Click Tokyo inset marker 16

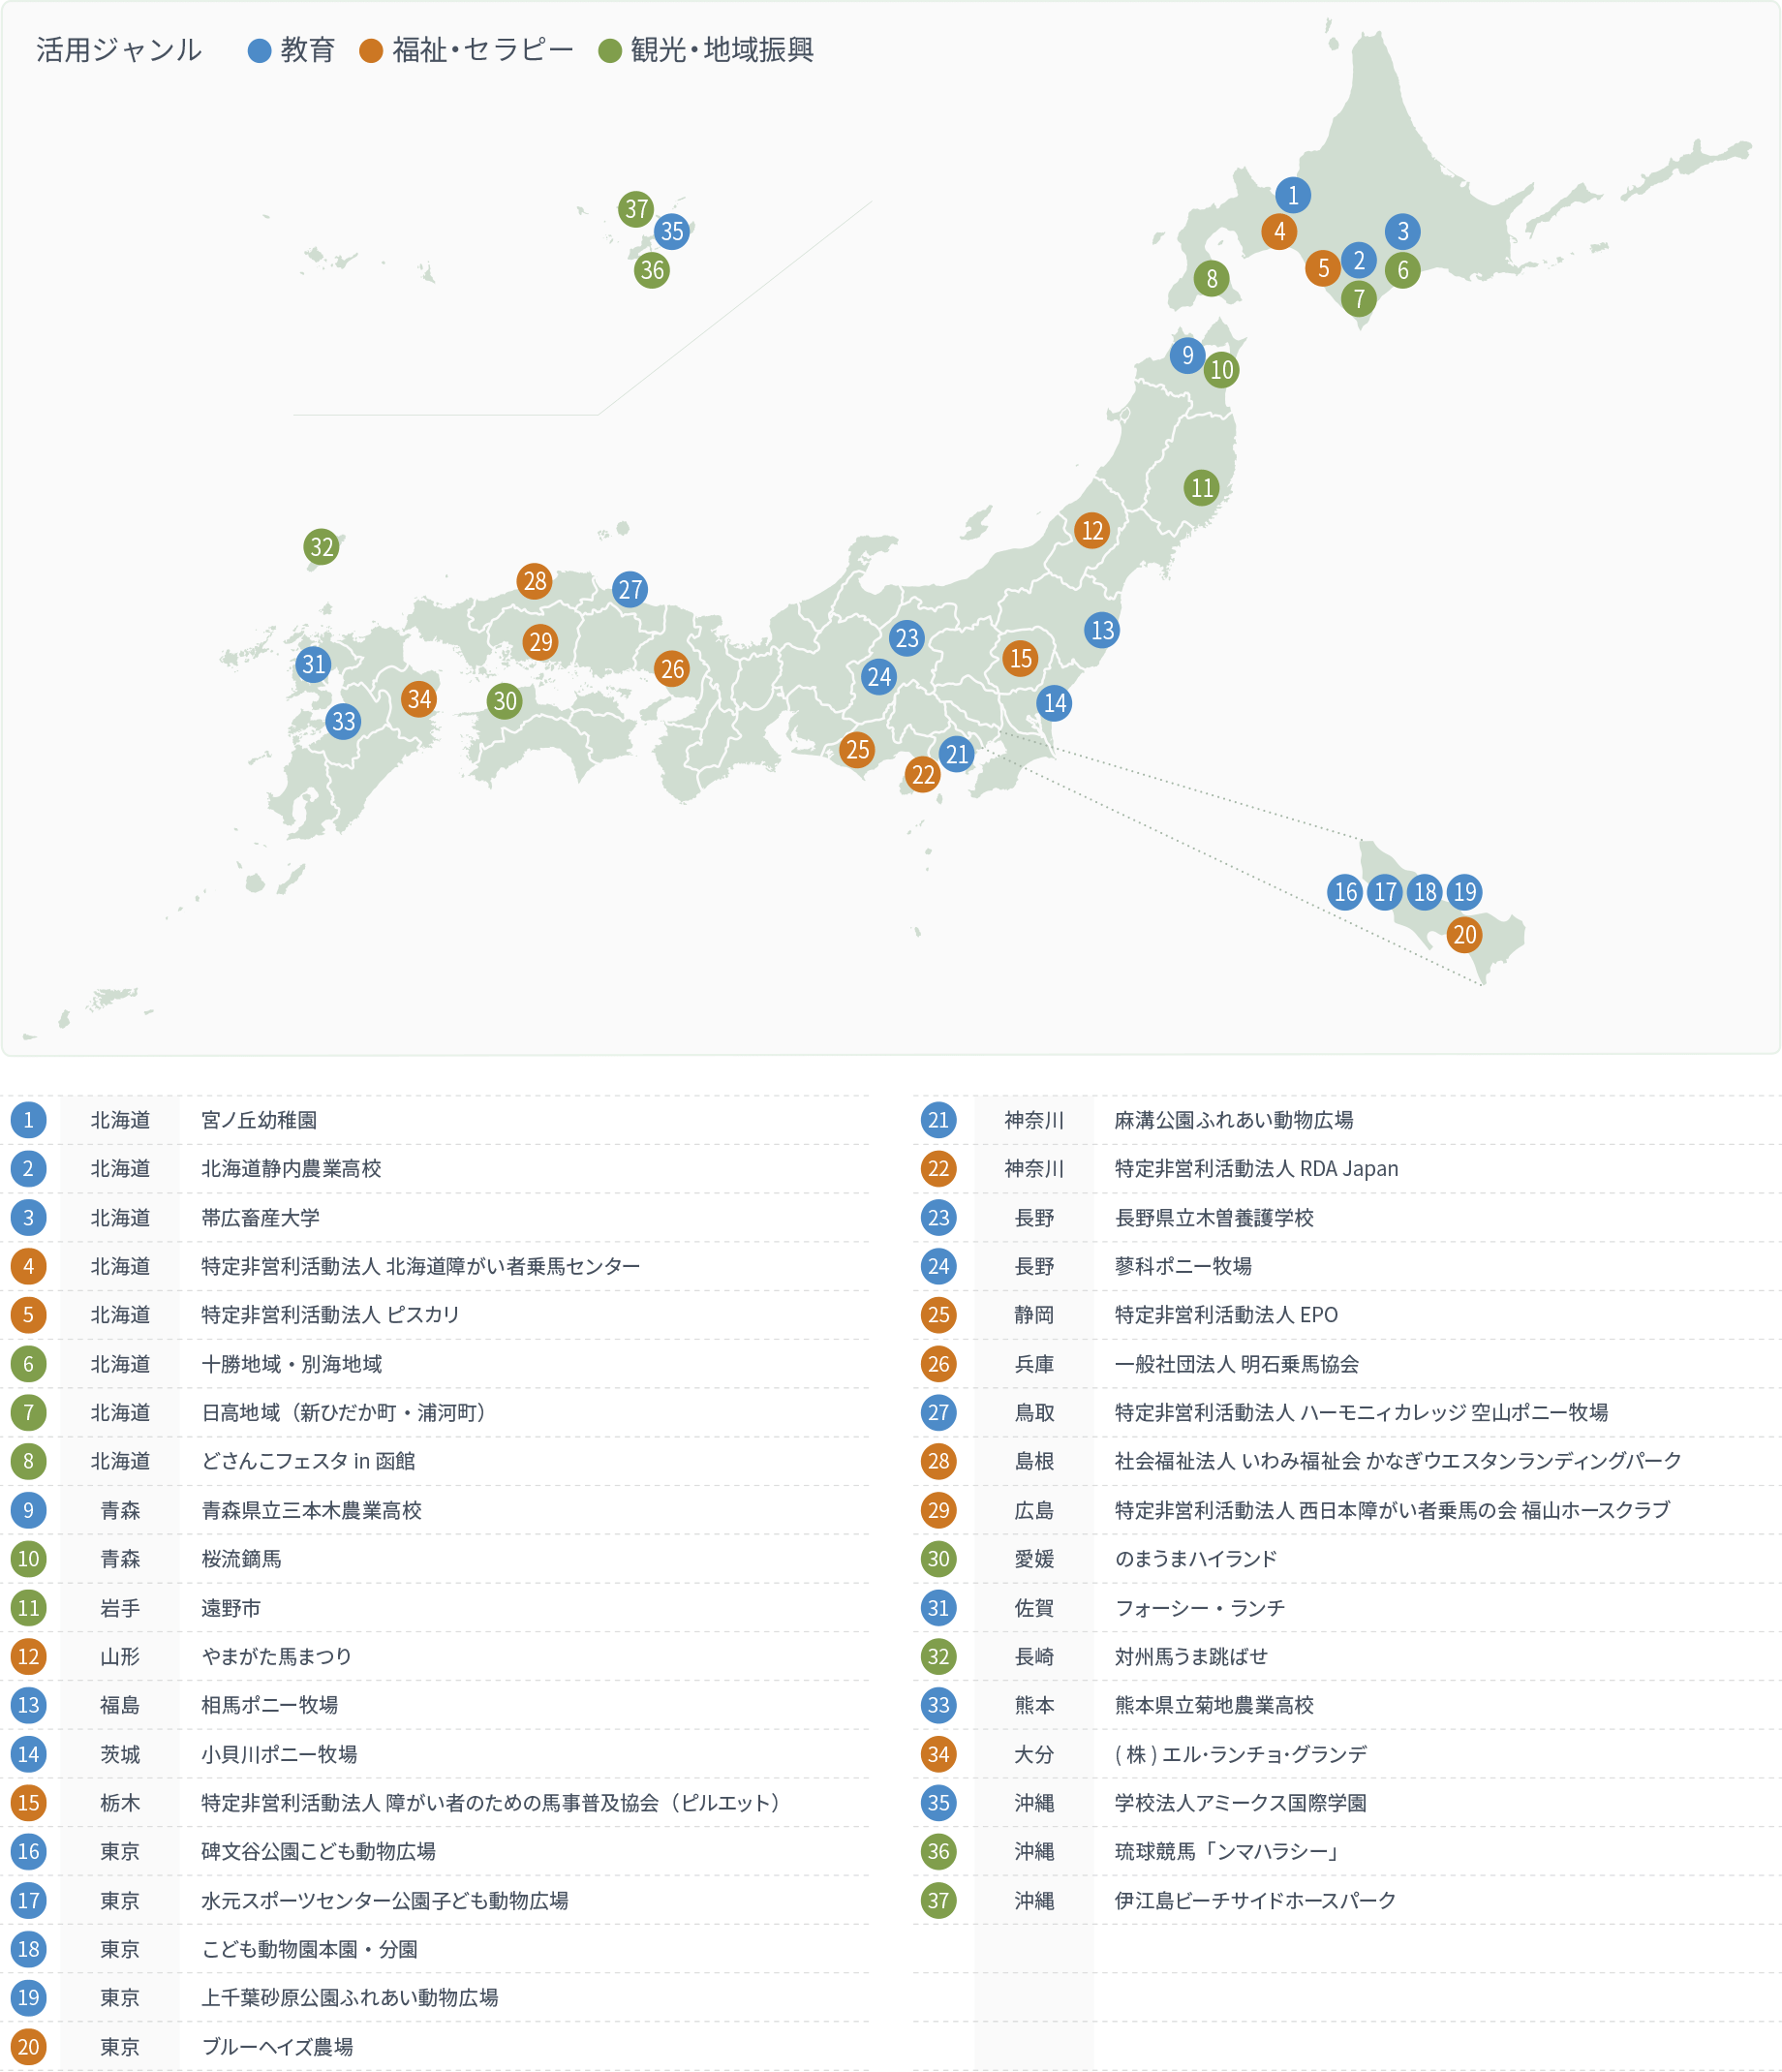[1346, 892]
